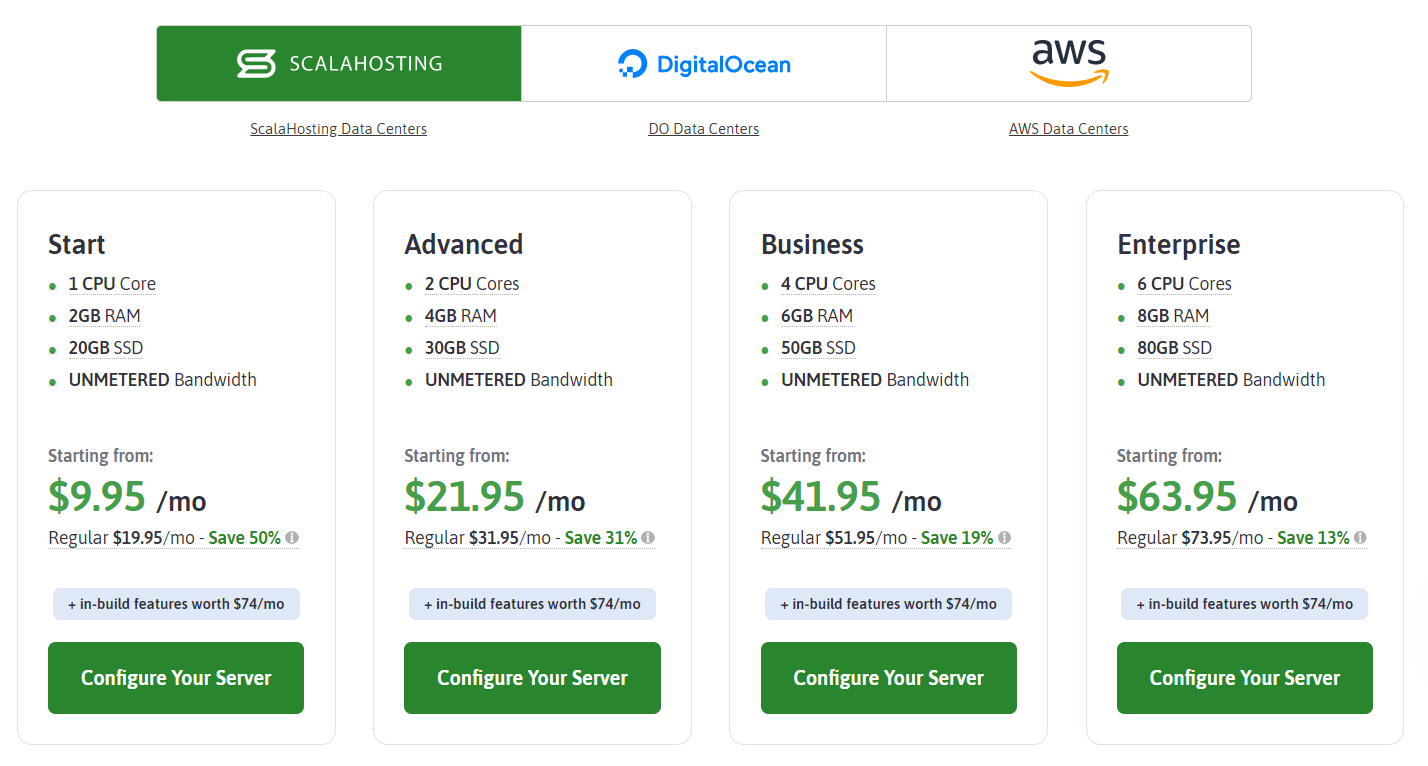The image size is (1428, 766).
Task: Click 50GB SSD in Business plan
Action: coord(818,348)
